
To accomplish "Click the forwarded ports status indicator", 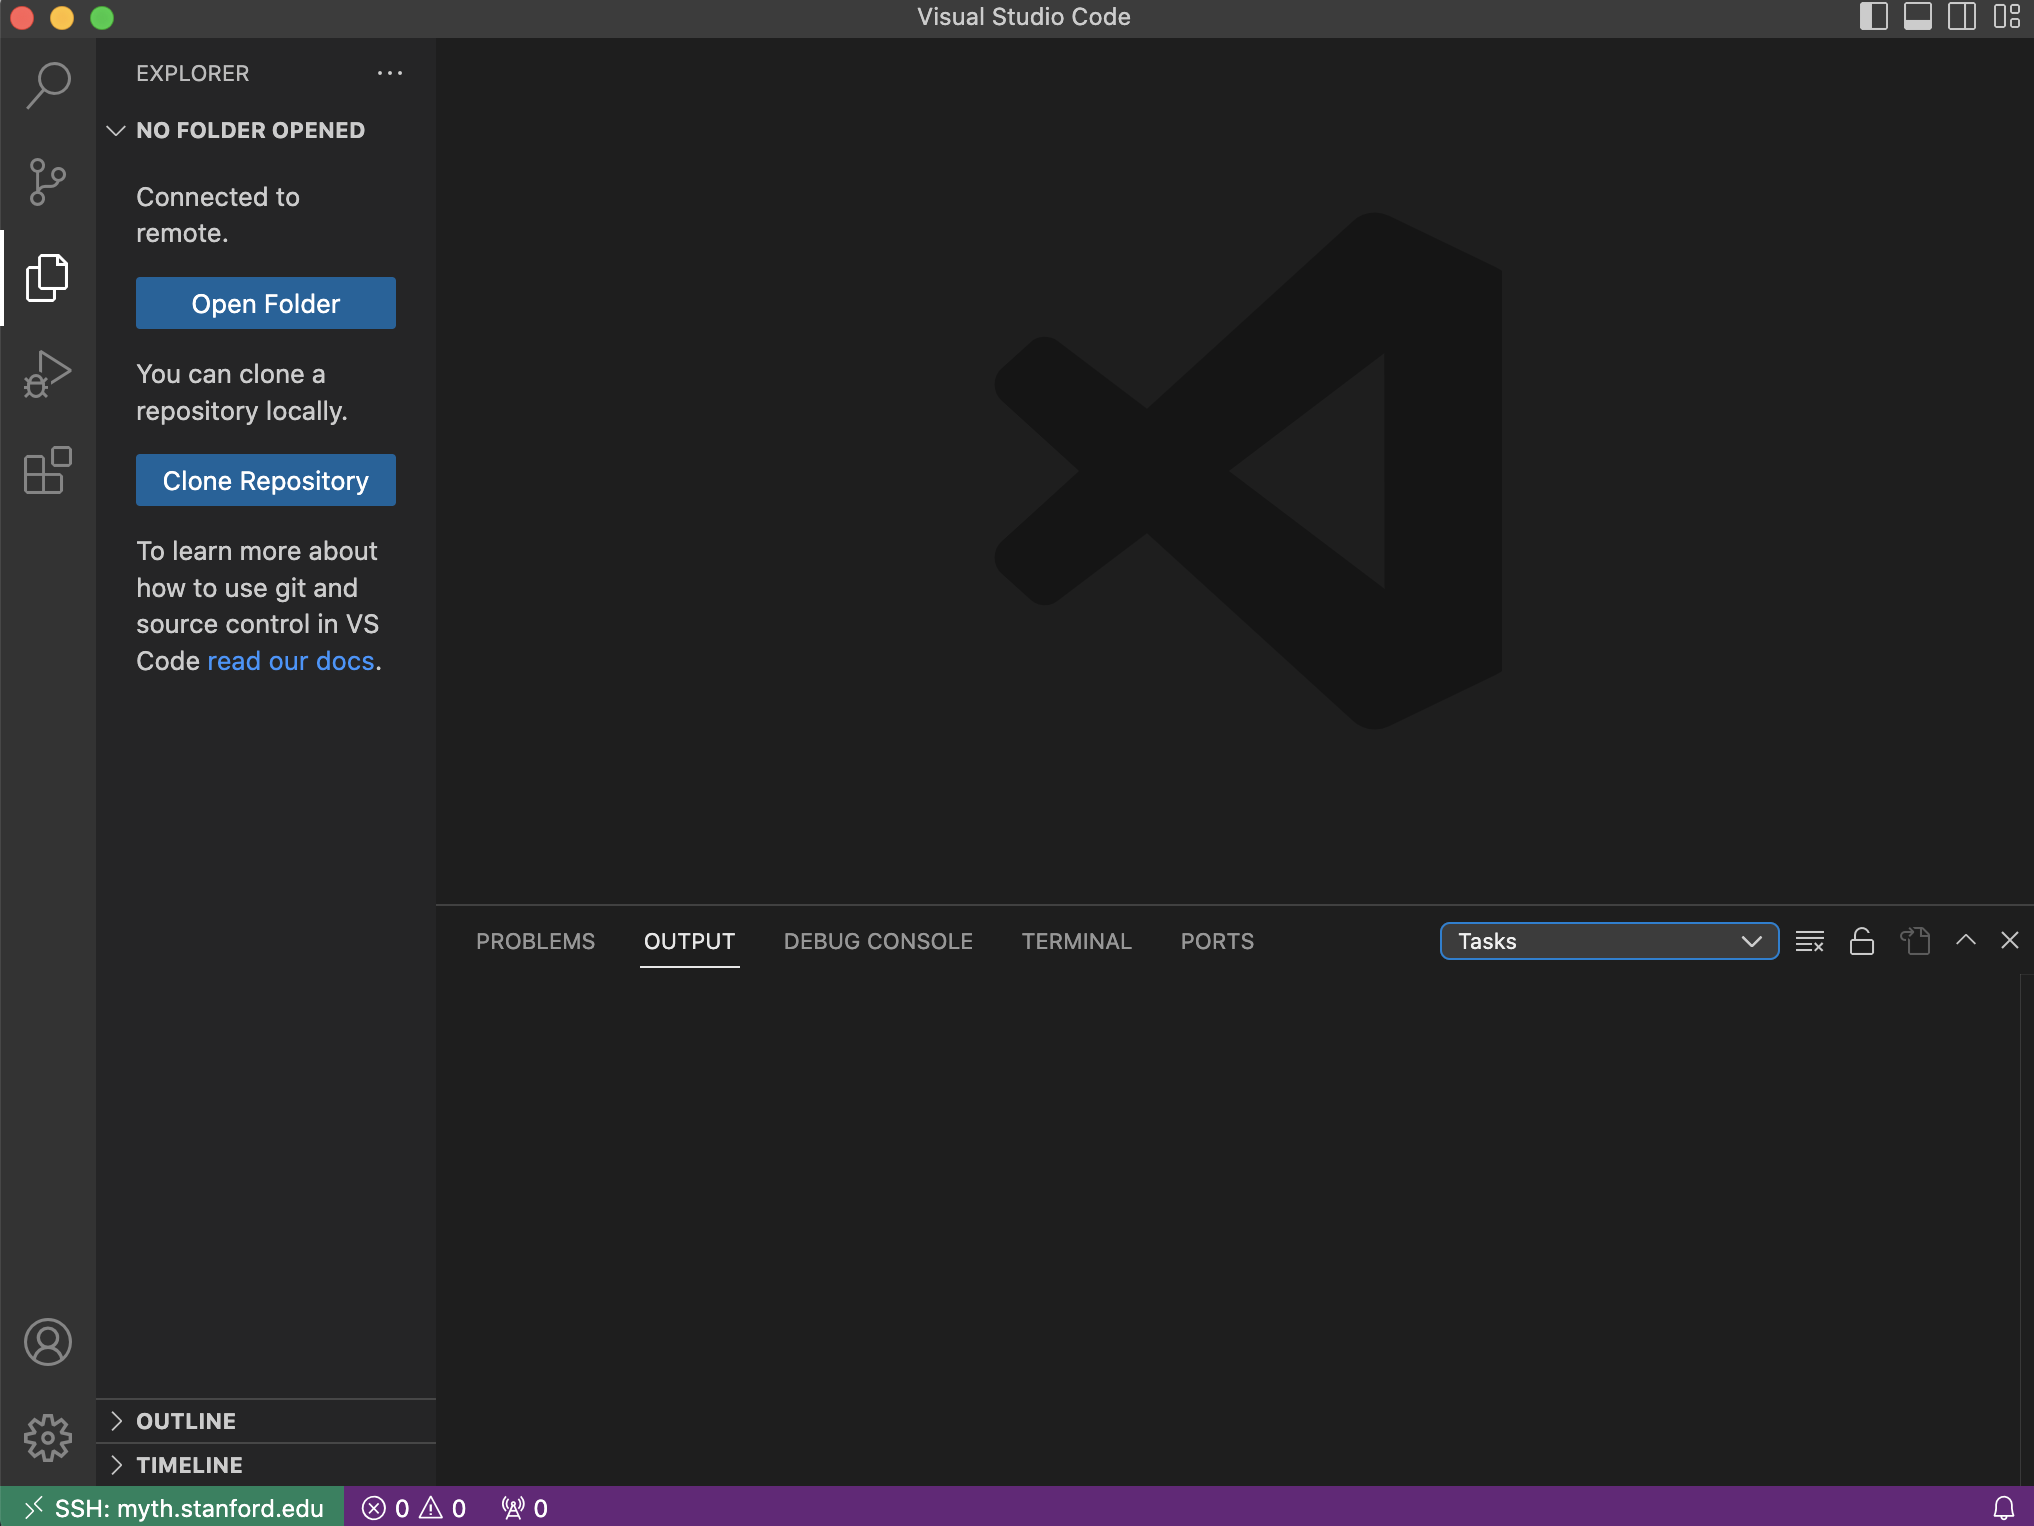I will point(525,1508).
